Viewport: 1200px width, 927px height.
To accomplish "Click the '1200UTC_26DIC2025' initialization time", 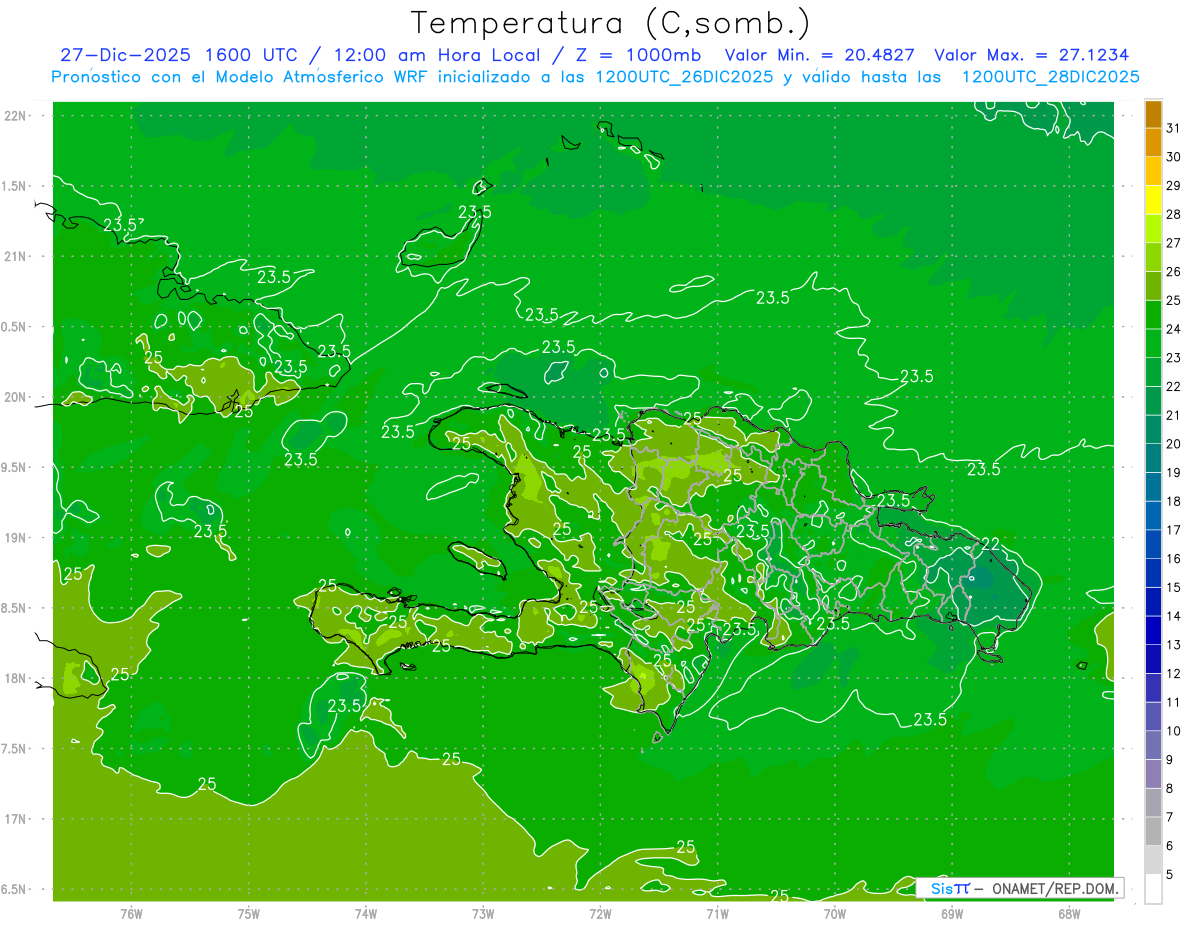I will click(686, 77).
